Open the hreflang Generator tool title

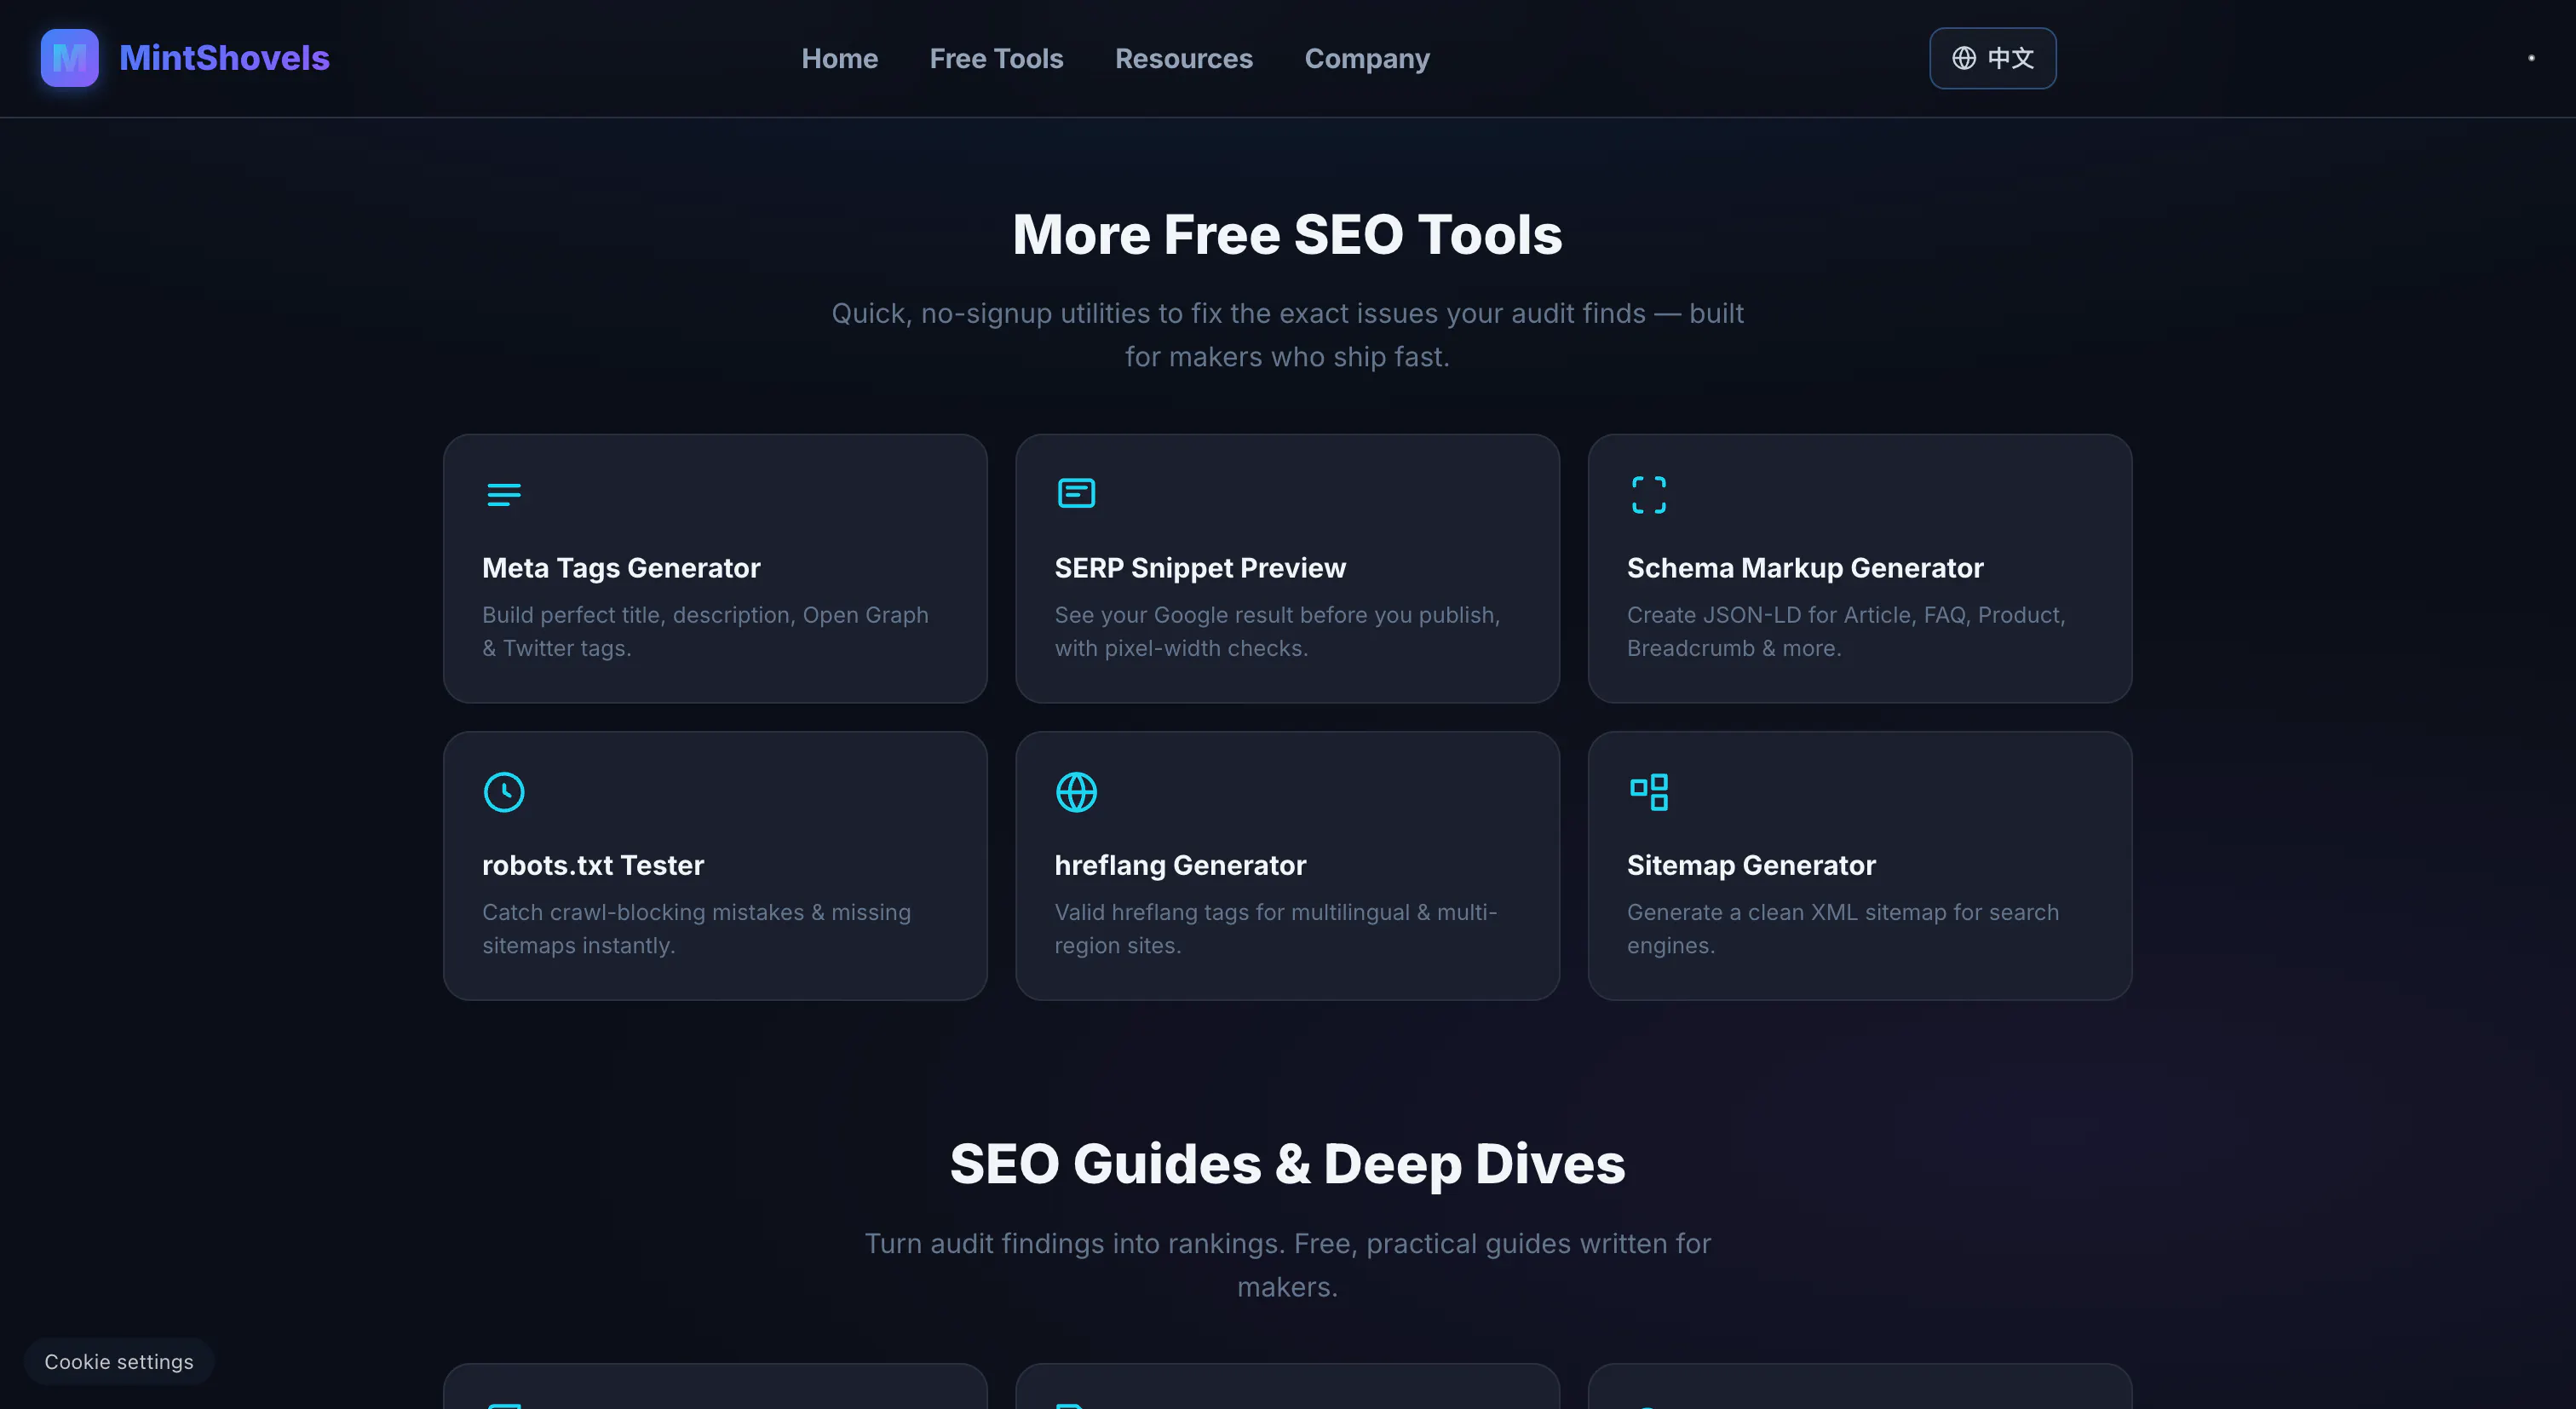[x=1180, y=864]
